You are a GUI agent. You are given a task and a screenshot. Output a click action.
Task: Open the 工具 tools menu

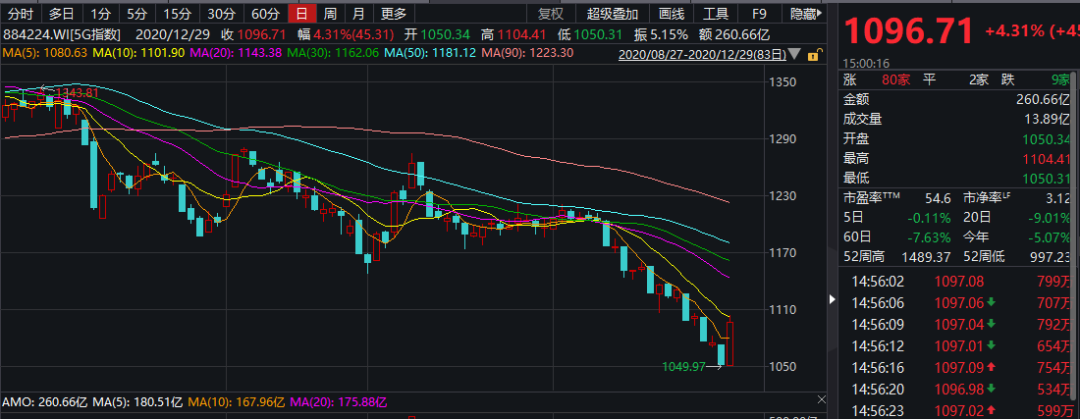[x=715, y=14]
